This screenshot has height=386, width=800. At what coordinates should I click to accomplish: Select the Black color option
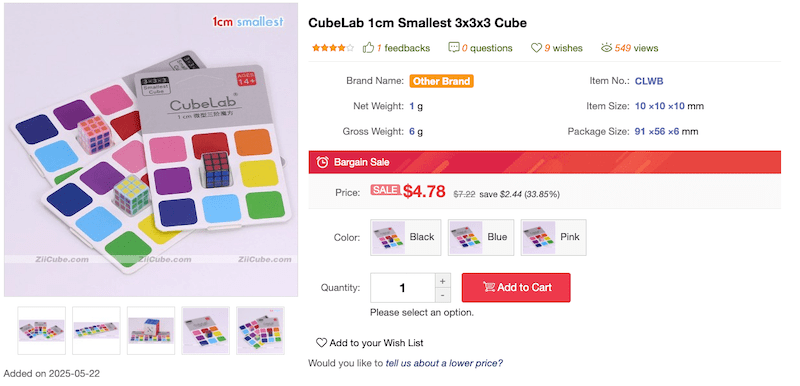pos(403,237)
